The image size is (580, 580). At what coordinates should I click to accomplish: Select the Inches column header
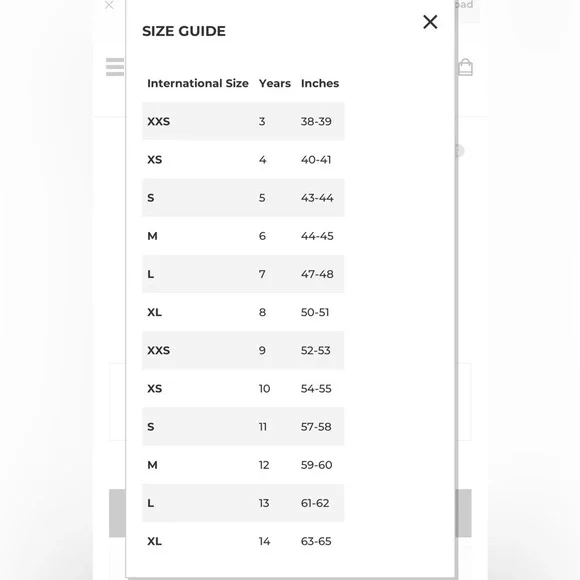pos(320,83)
